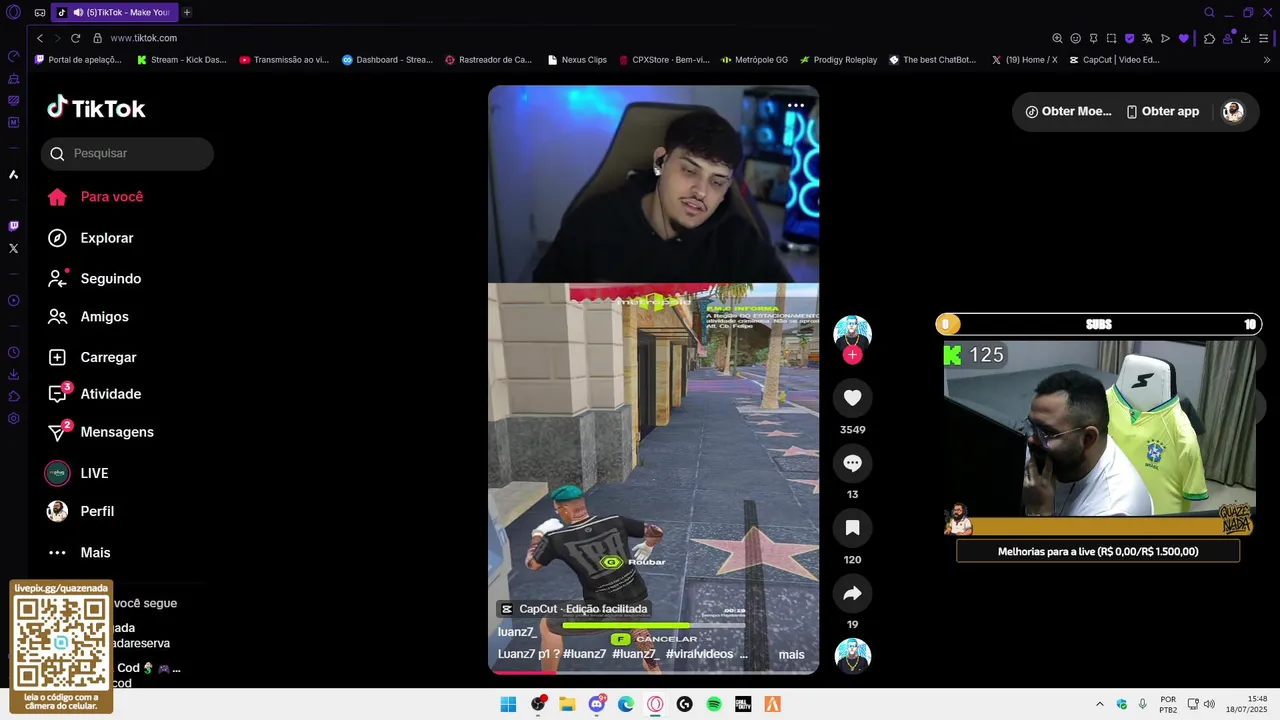
Task: Open a new browser tab
Action: (x=187, y=13)
